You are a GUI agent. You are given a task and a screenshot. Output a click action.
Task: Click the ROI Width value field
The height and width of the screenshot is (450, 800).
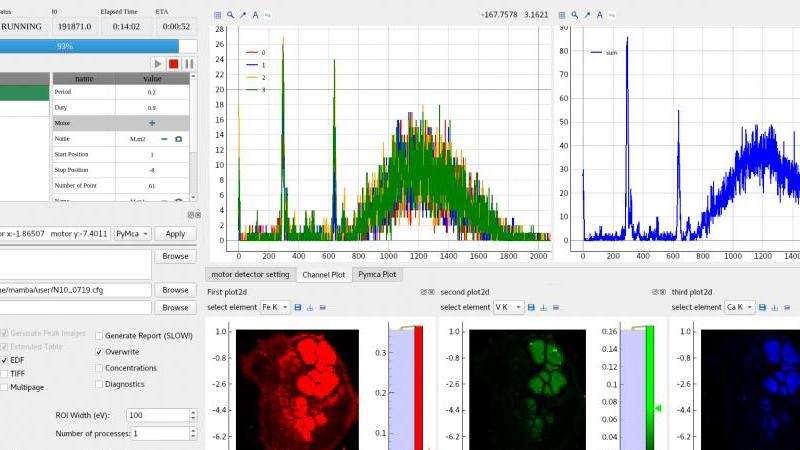[158, 415]
